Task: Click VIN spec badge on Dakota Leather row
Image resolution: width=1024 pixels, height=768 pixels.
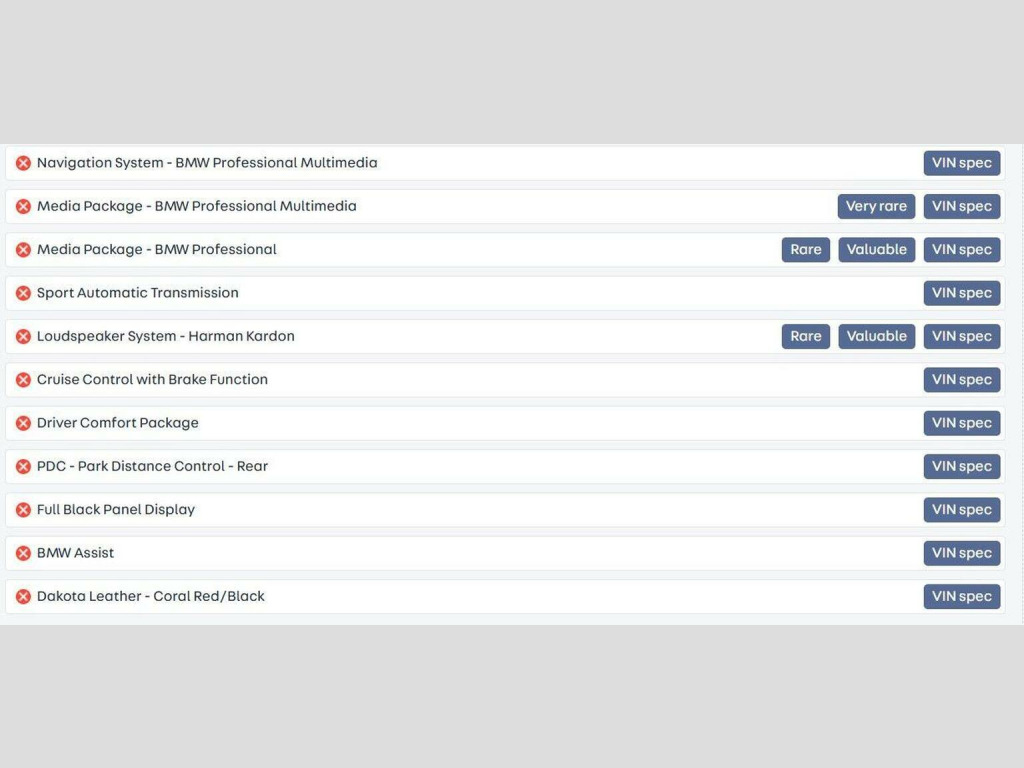Action: pos(961,596)
